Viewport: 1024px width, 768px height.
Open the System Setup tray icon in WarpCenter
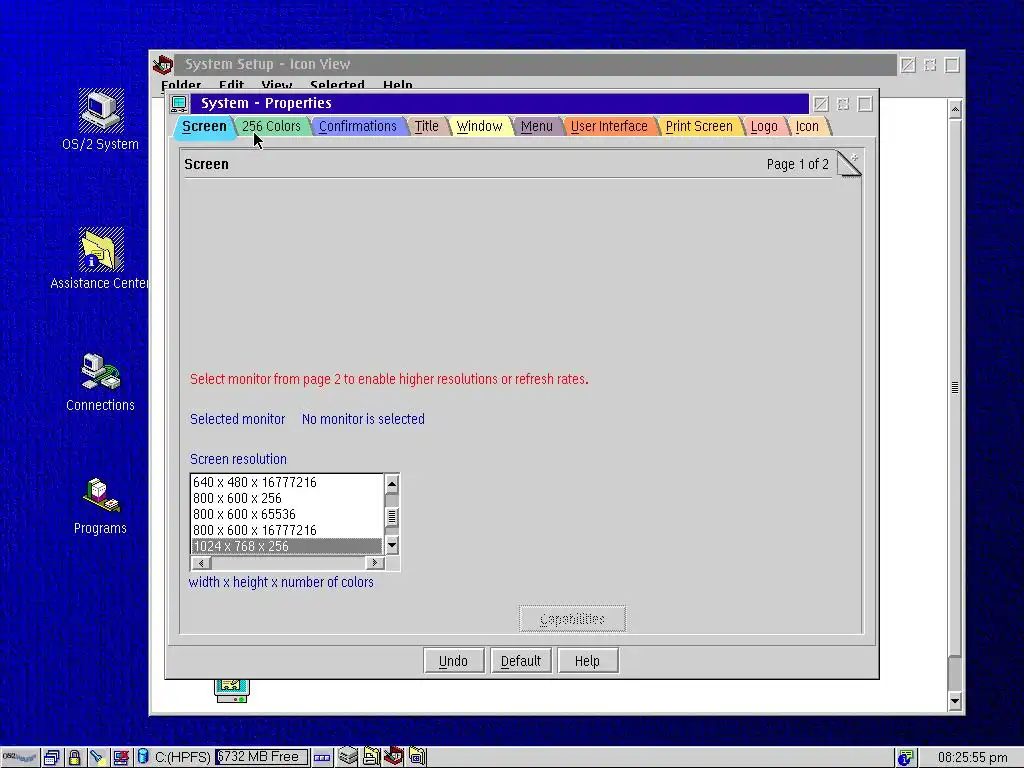(394, 756)
